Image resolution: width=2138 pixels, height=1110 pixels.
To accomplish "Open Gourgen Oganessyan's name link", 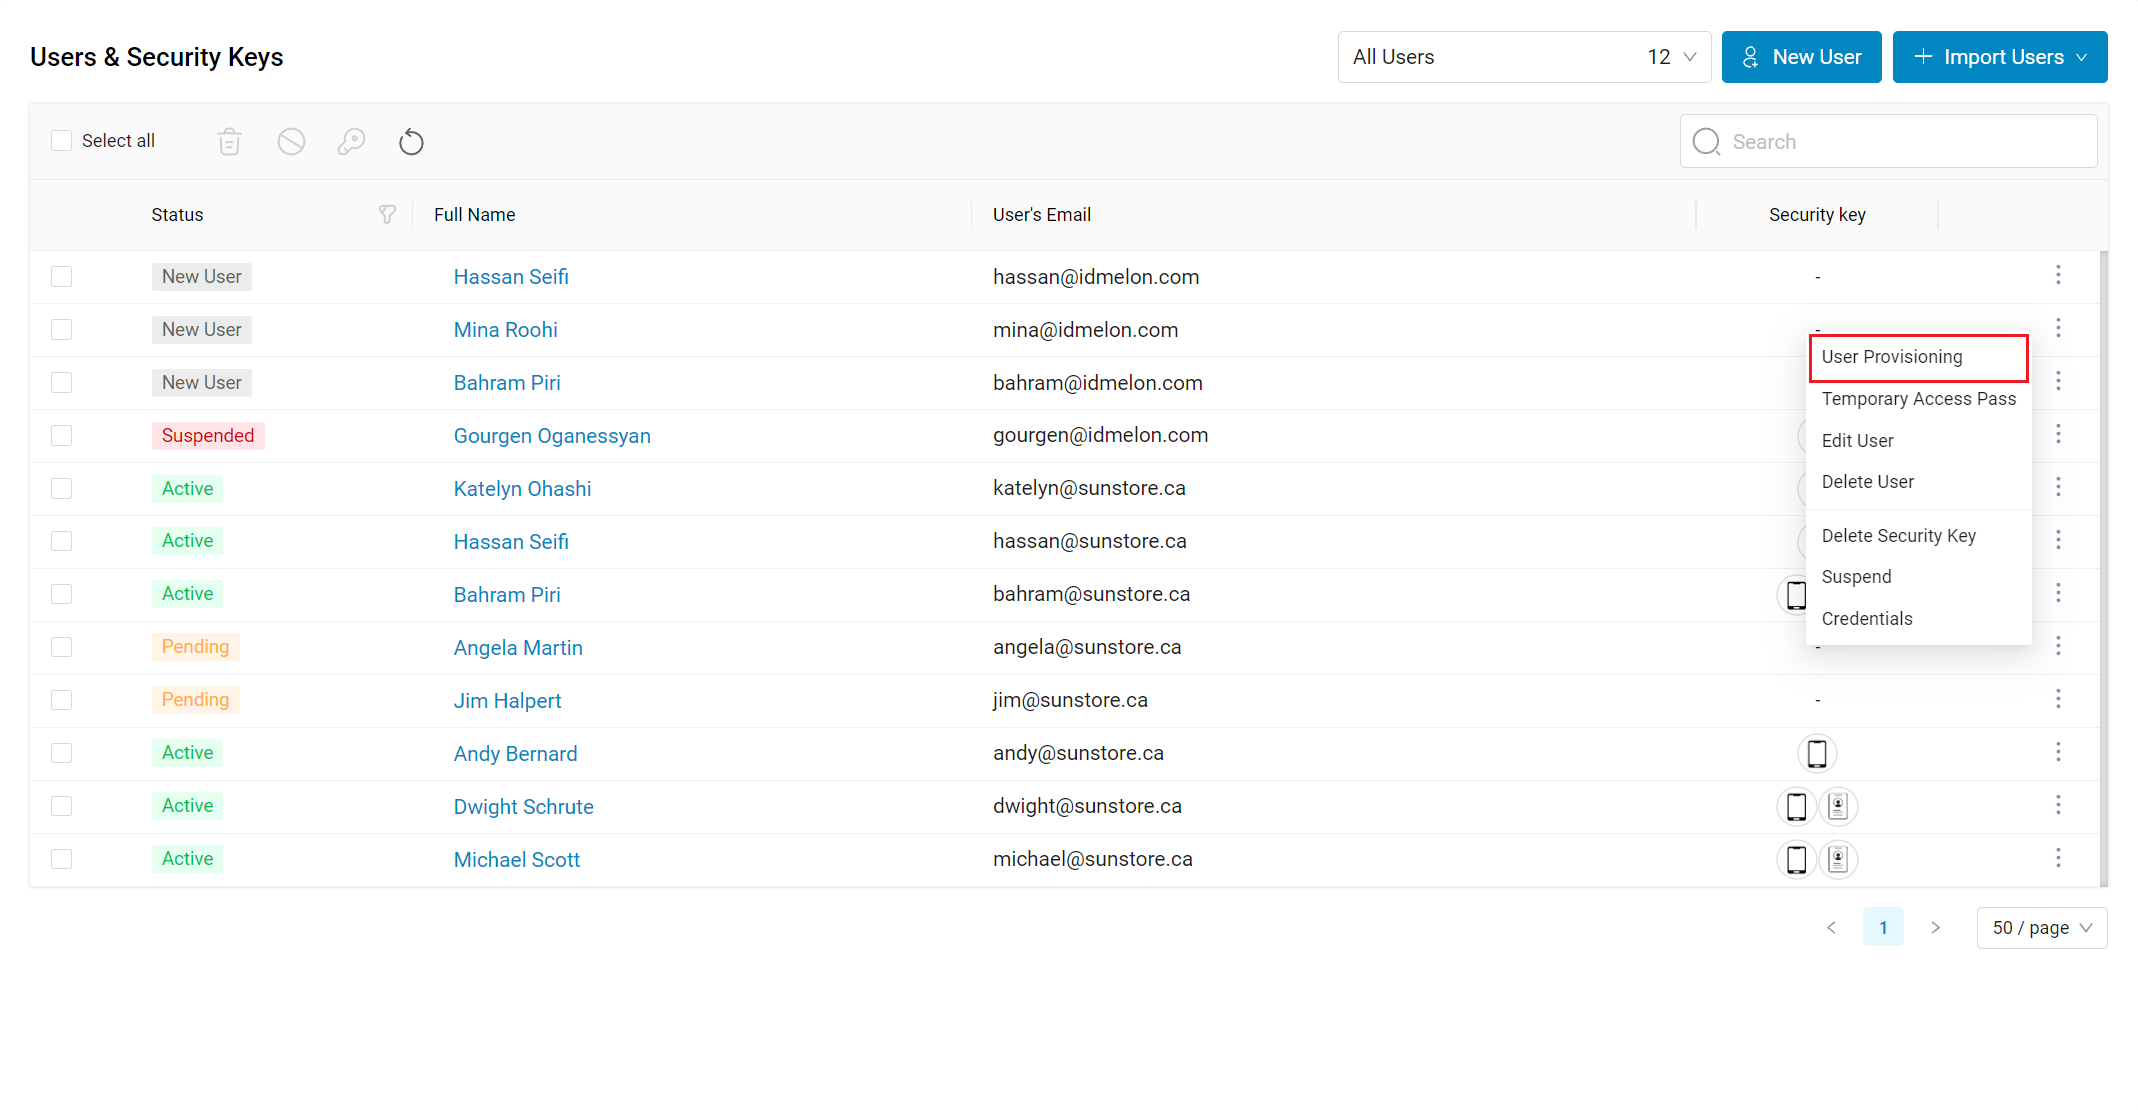I will pyautogui.click(x=552, y=436).
